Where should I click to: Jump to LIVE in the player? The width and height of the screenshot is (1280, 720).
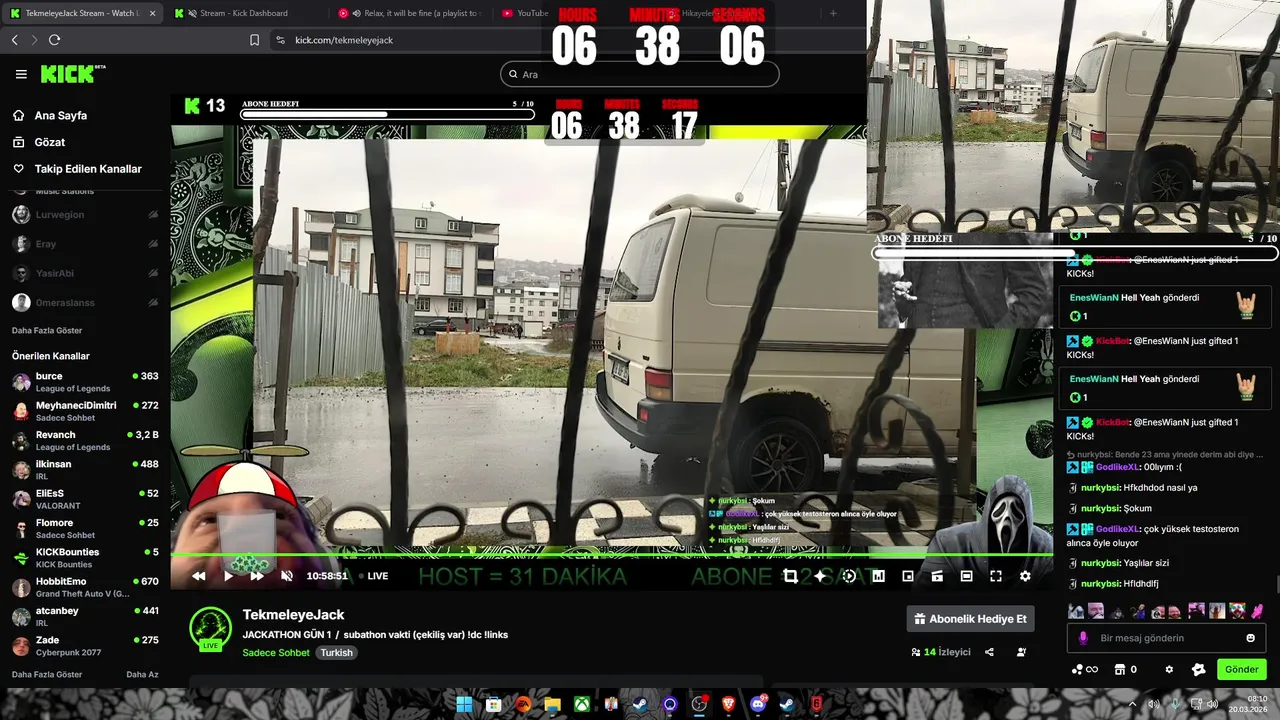[373, 576]
